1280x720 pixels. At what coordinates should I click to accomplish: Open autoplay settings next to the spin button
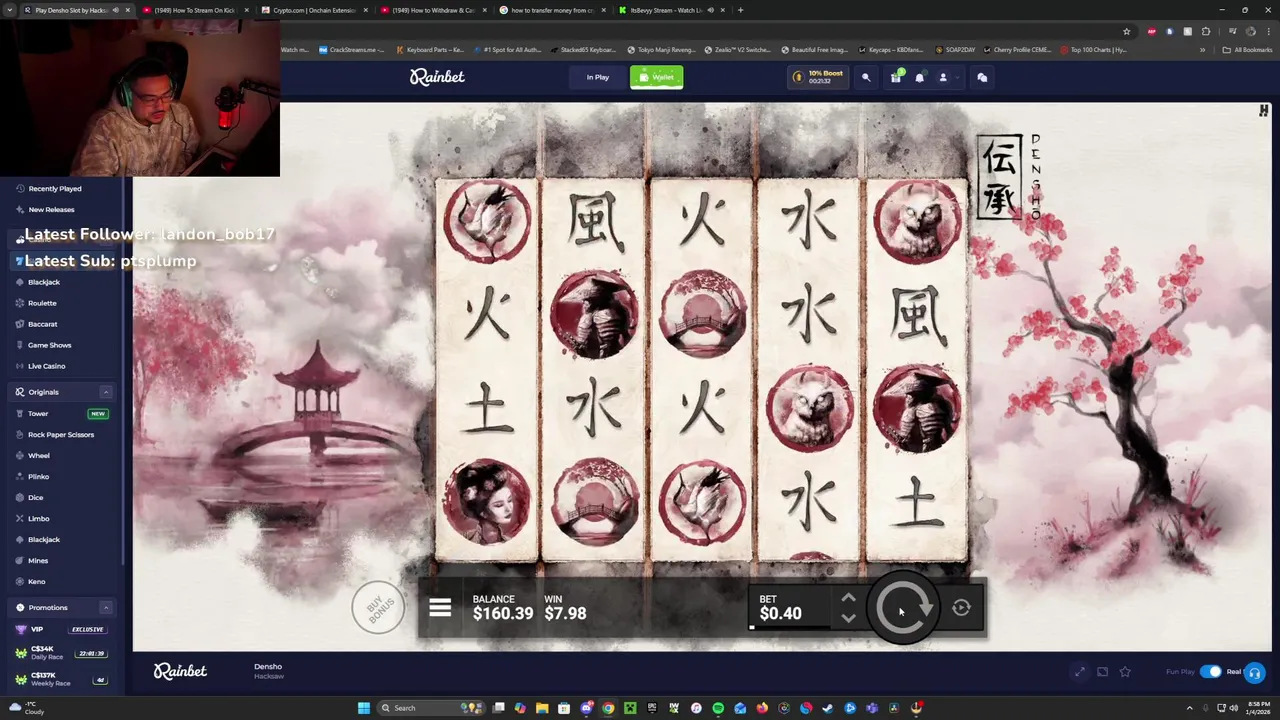961,608
